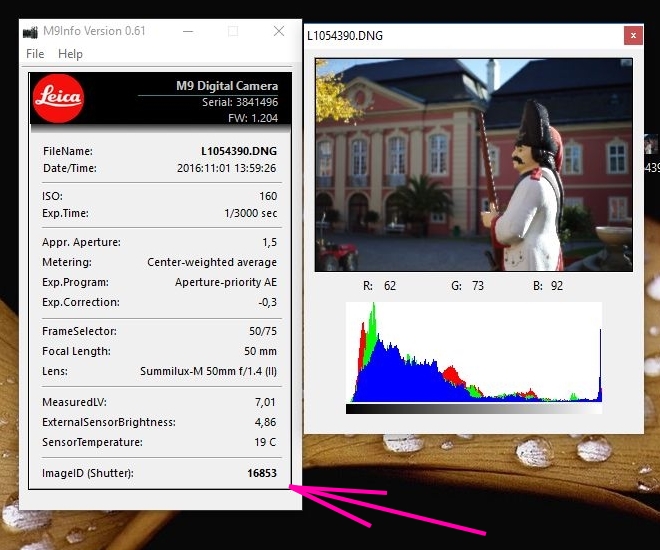The height and width of the screenshot is (550, 660).
Task: Minimize the M9Info window
Action: pyautogui.click(x=187, y=31)
